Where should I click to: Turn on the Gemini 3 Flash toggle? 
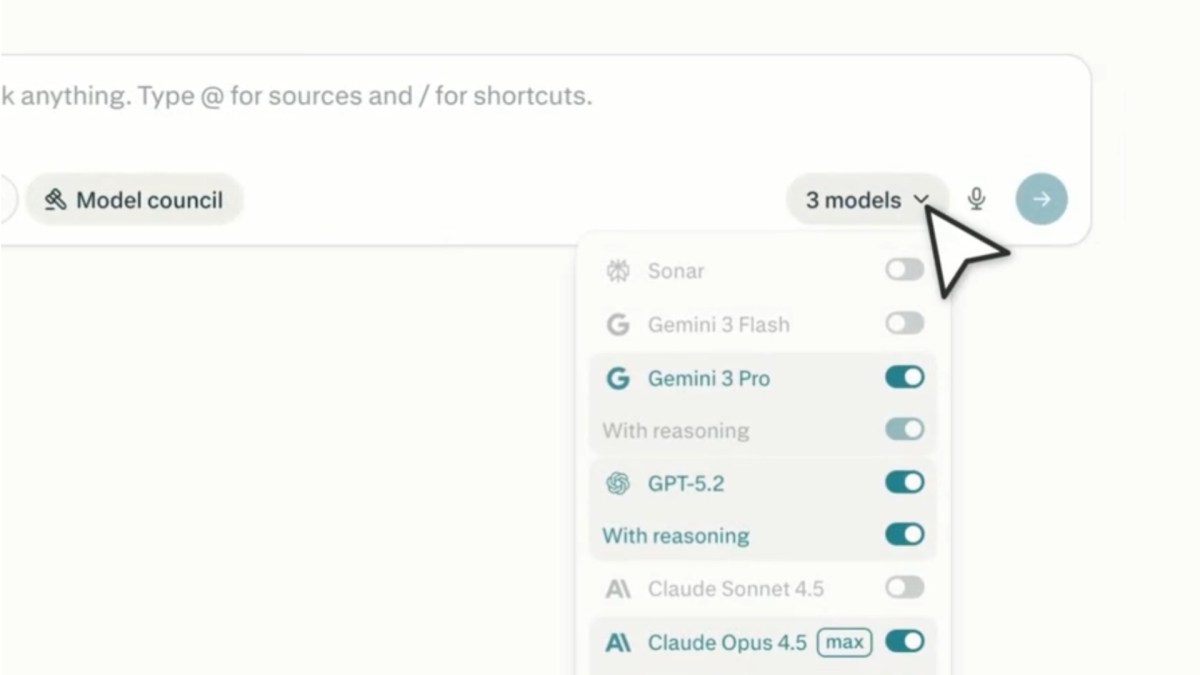904,323
